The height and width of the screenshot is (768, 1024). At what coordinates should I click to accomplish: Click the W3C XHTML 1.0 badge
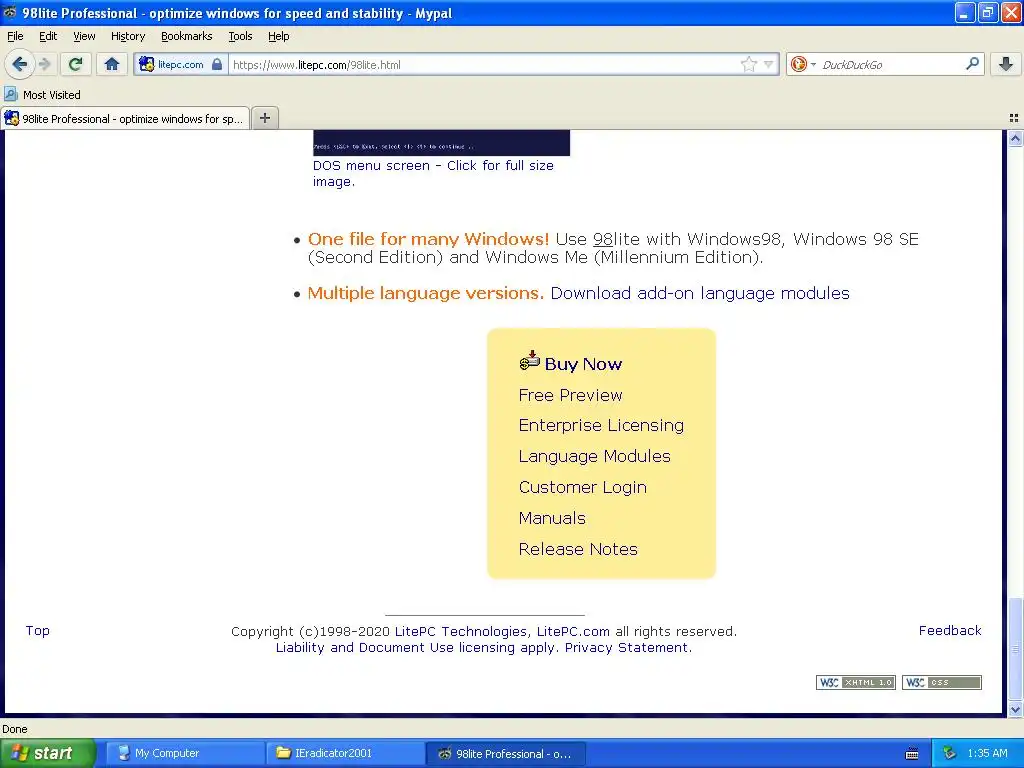(856, 682)
